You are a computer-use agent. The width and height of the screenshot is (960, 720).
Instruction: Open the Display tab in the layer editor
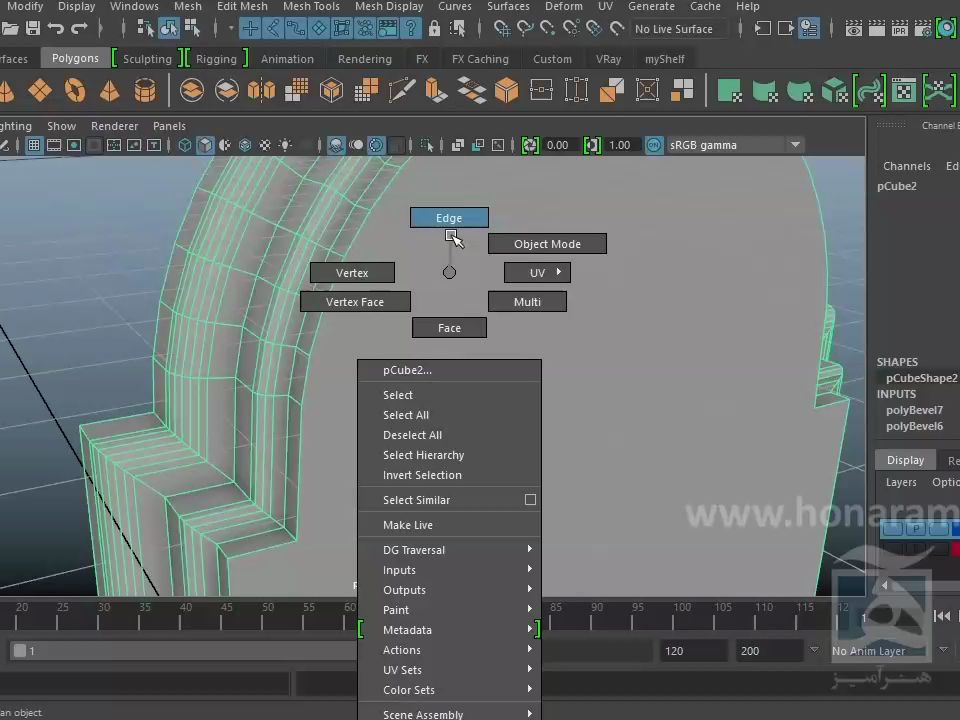point(905,460)
